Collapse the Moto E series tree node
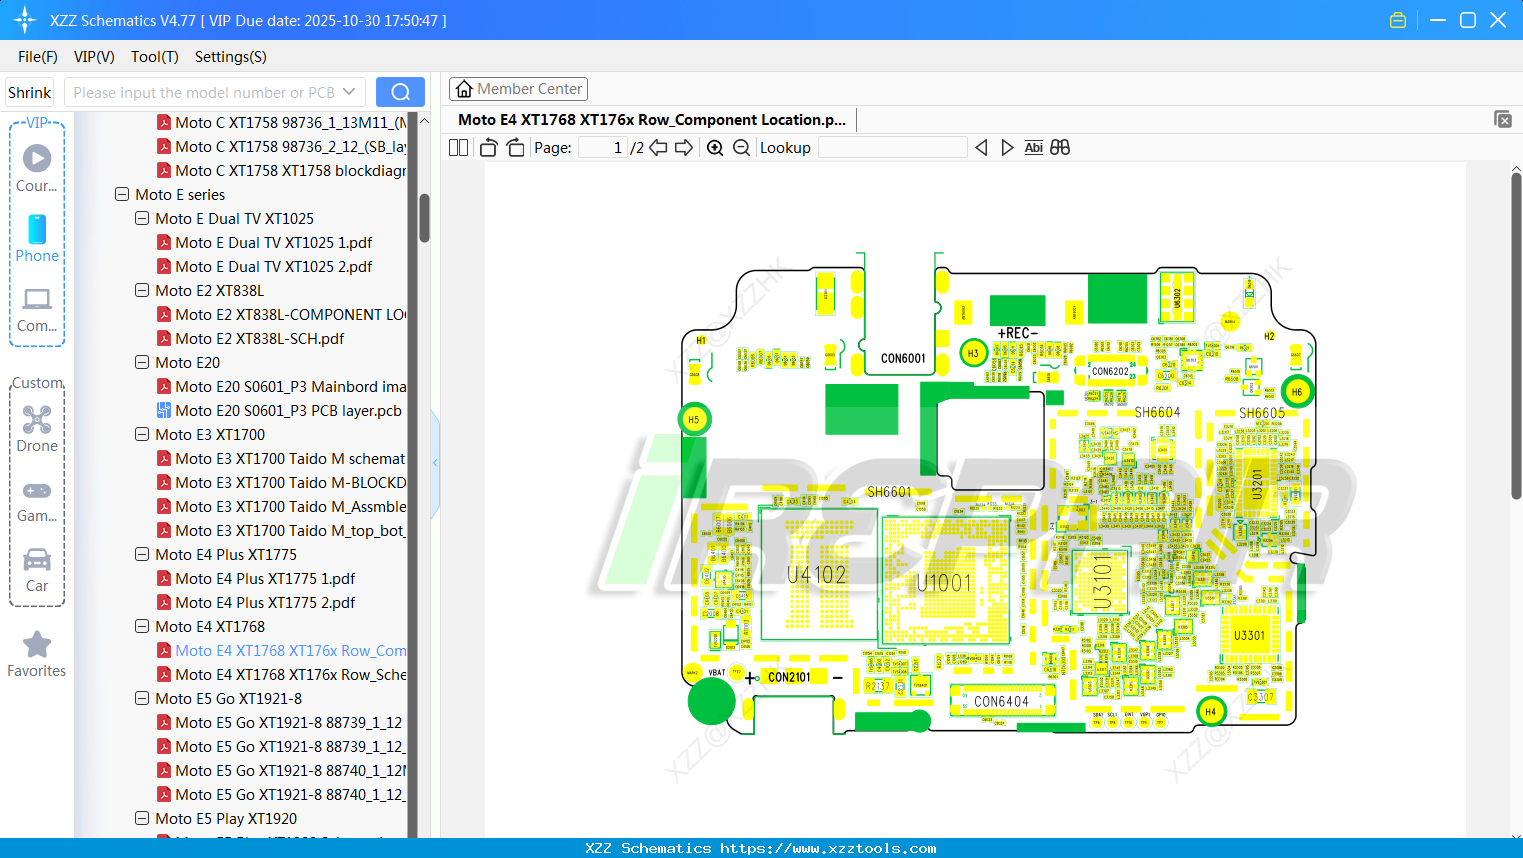Viewport: 1523px width, 858px height. coord(122,195)
